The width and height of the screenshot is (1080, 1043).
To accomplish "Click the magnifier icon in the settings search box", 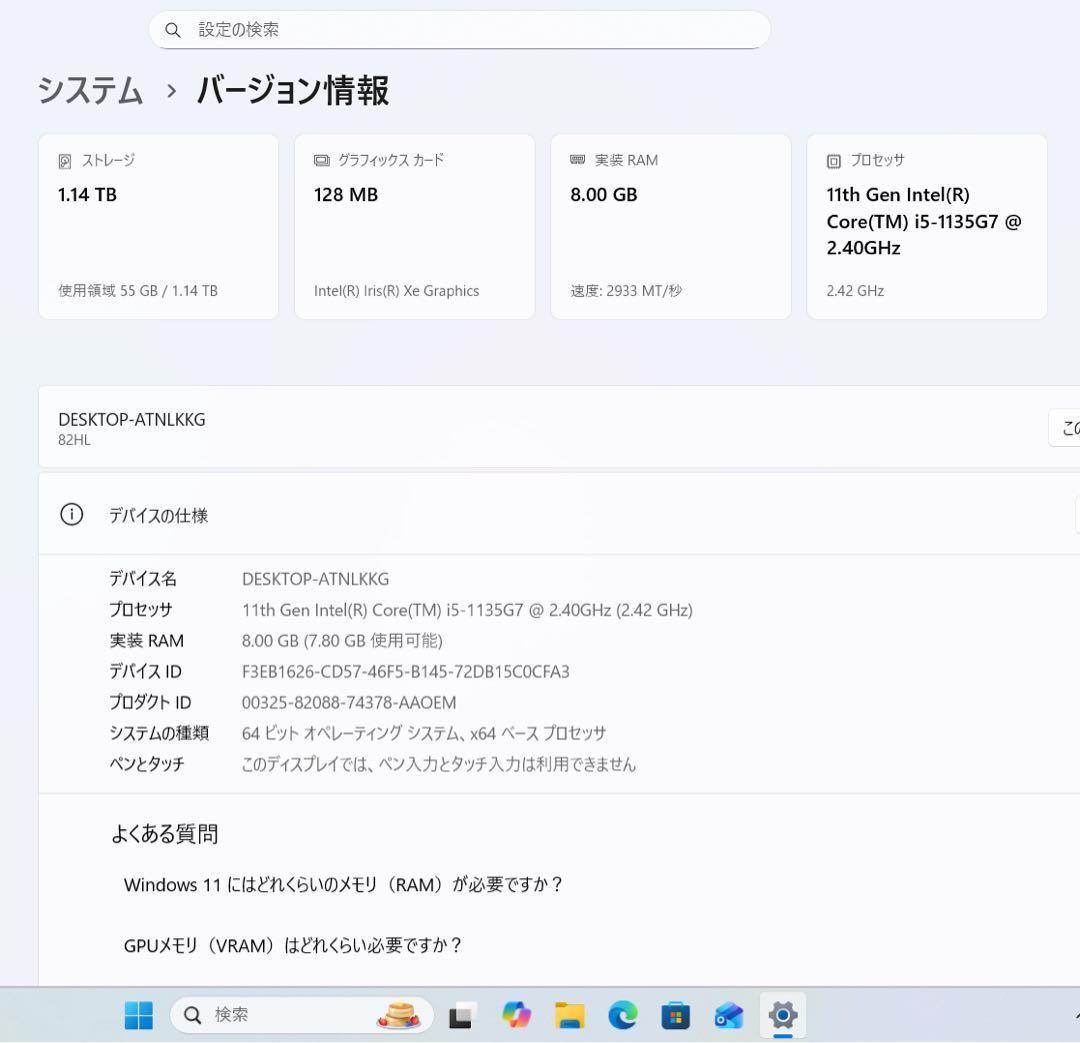I will (x=173, y=30).
